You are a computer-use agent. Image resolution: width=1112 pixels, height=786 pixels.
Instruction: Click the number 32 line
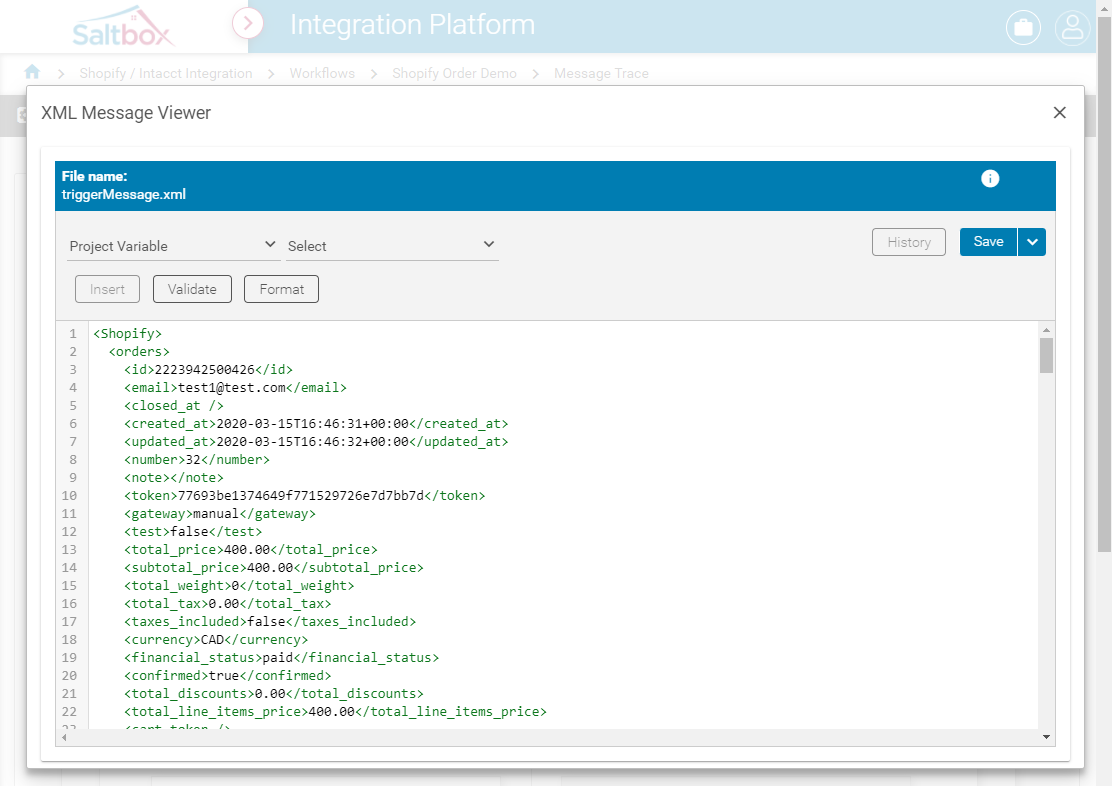[197, 460]
